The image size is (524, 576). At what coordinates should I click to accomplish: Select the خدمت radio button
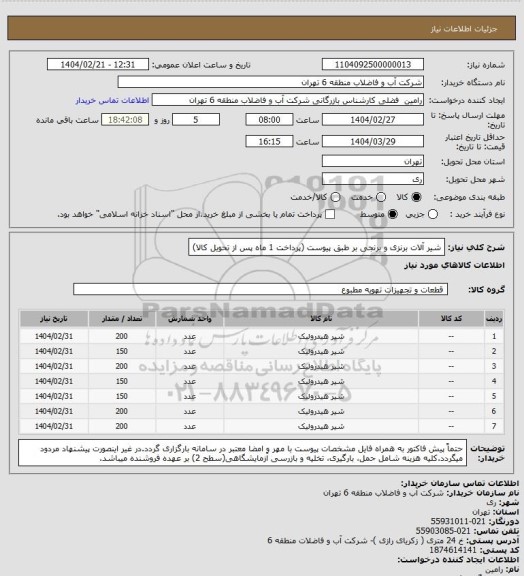click(x=381, y=197)
